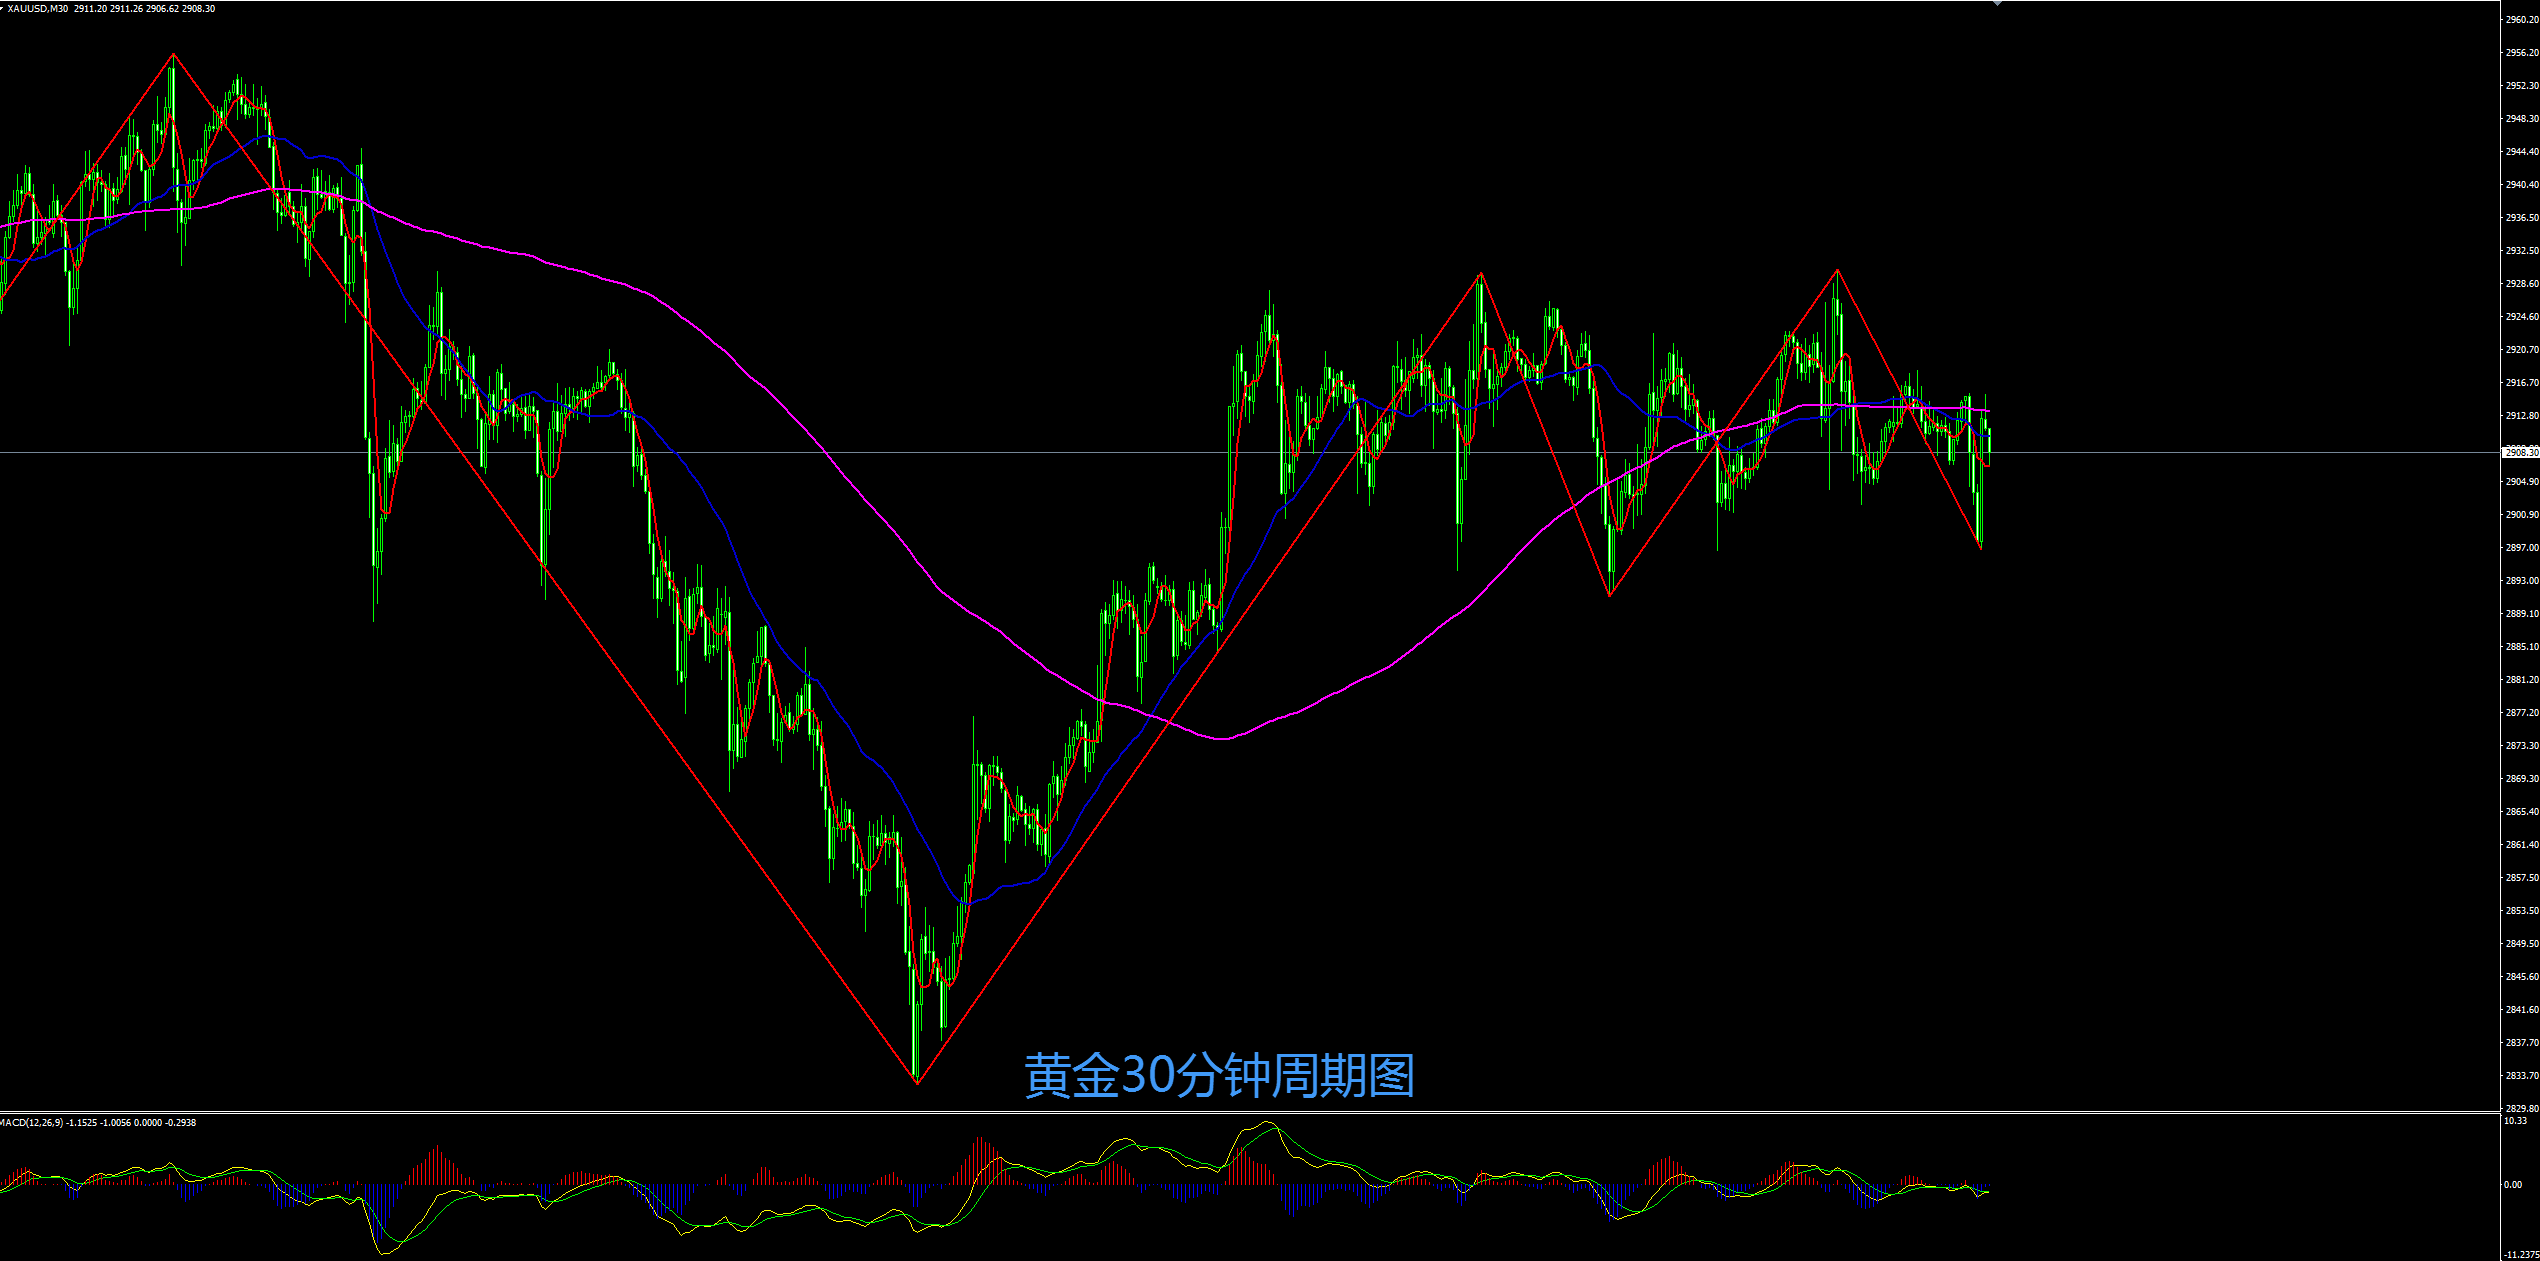Select the chart shift triangle on the top edge

(1997, 4)
